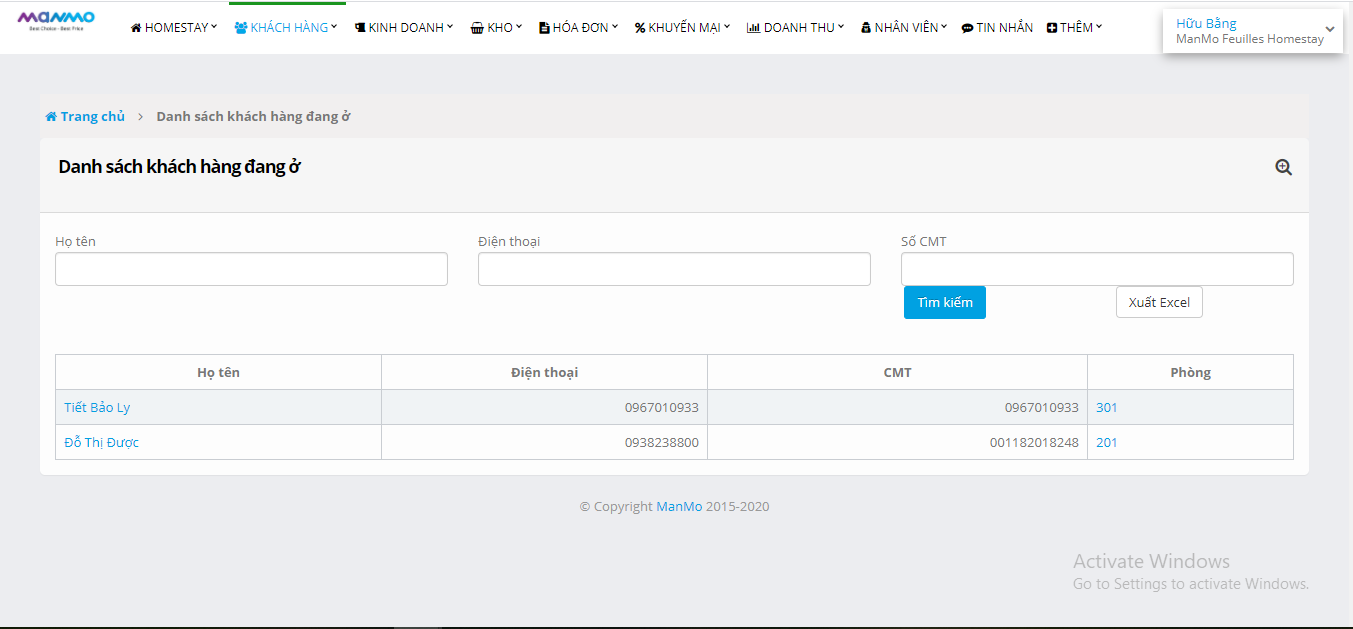Open the KHÁCH HÀNG menu
Screen dimensions: 1353x629
tap(285, 28)
